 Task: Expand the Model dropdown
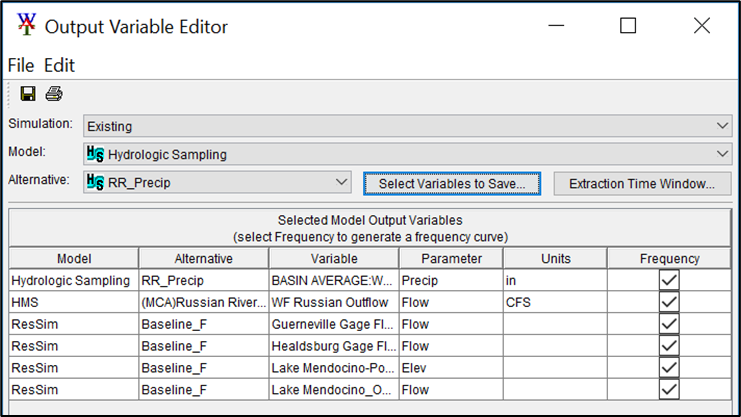click(723, 154)
